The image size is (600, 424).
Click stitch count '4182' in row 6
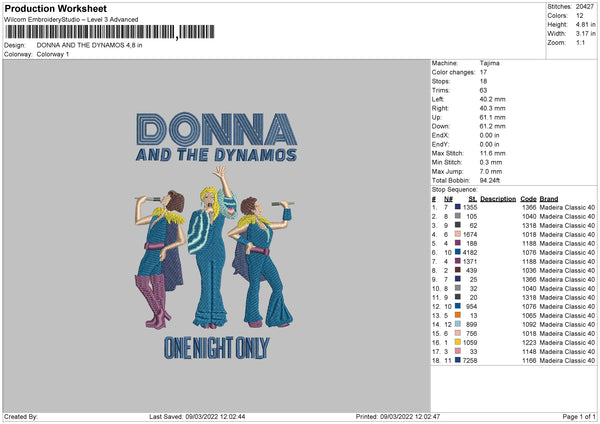click(470, 252)
